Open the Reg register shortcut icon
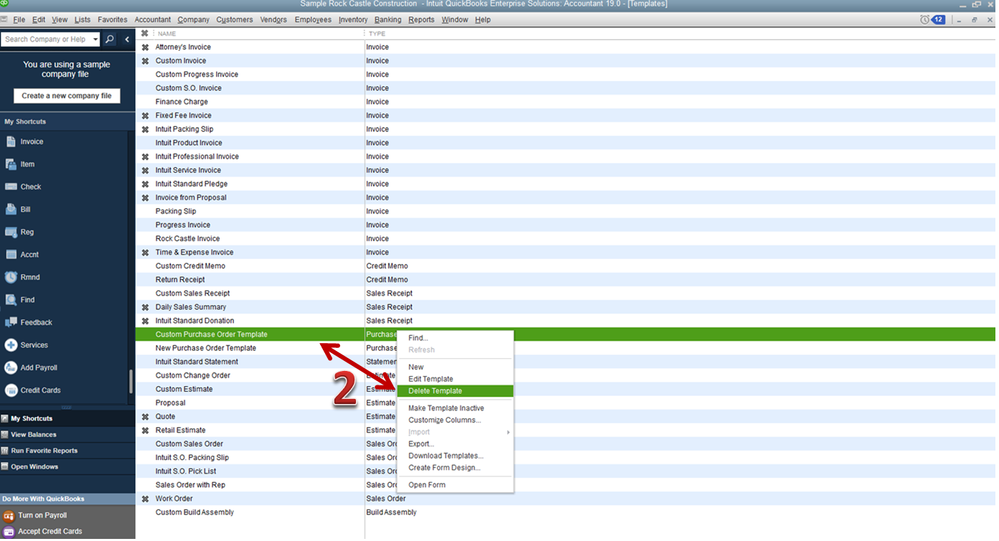This screenshot has height=541, width=999. 11,232
